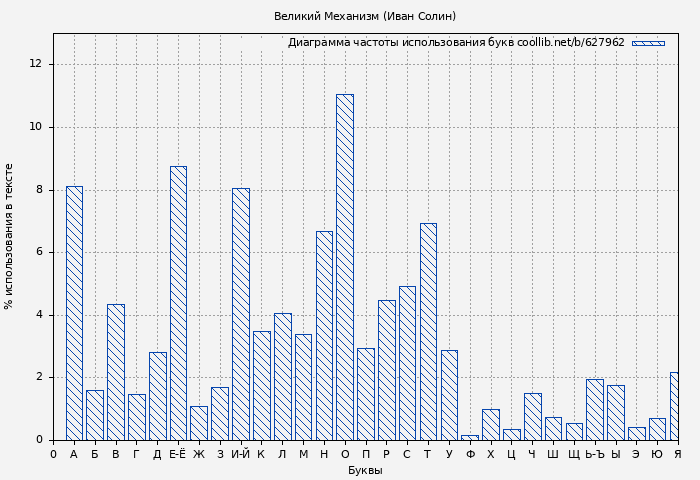Click the y-axis title % использования в тексте
The image size is (700, 480).
point(10,236)
